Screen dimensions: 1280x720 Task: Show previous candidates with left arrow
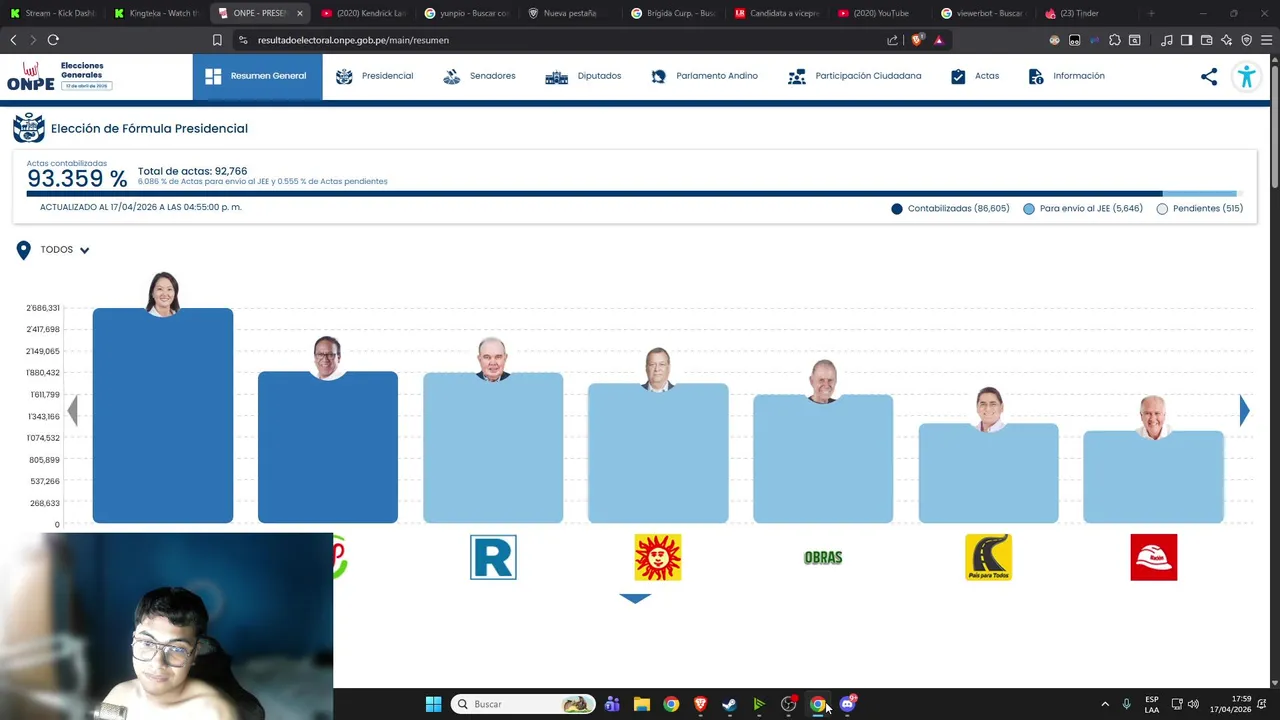(x=72, y=410)
